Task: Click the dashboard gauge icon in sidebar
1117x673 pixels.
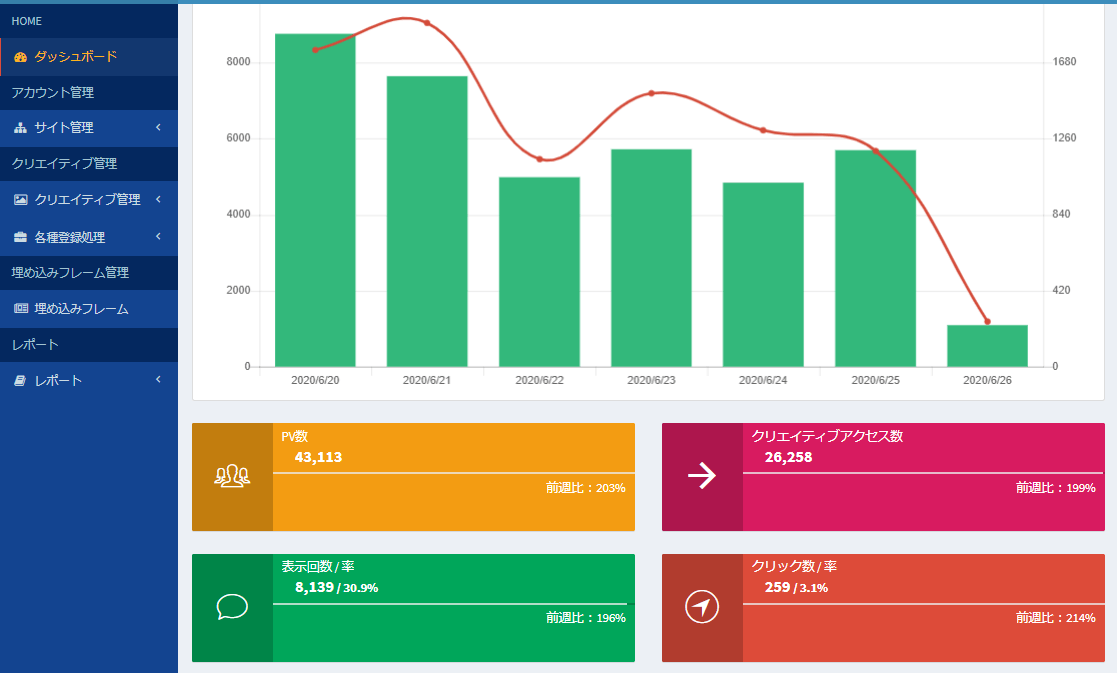Action: [20, 57]
